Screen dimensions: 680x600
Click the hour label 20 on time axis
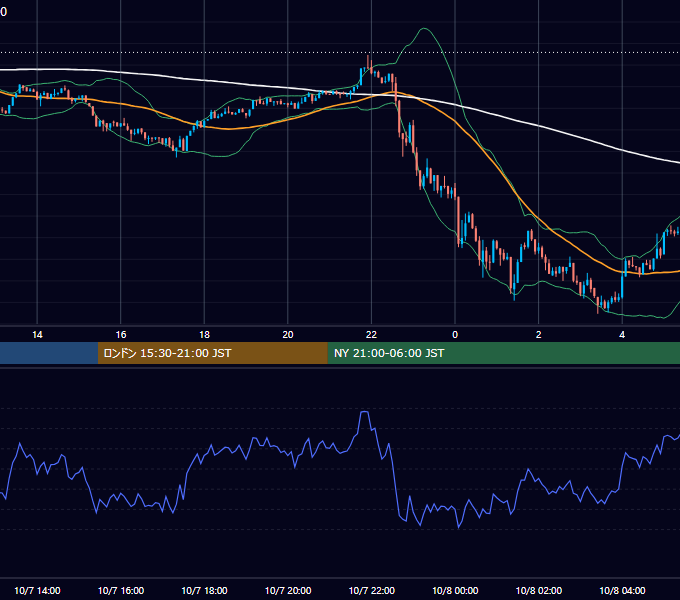tap(288, 335)
